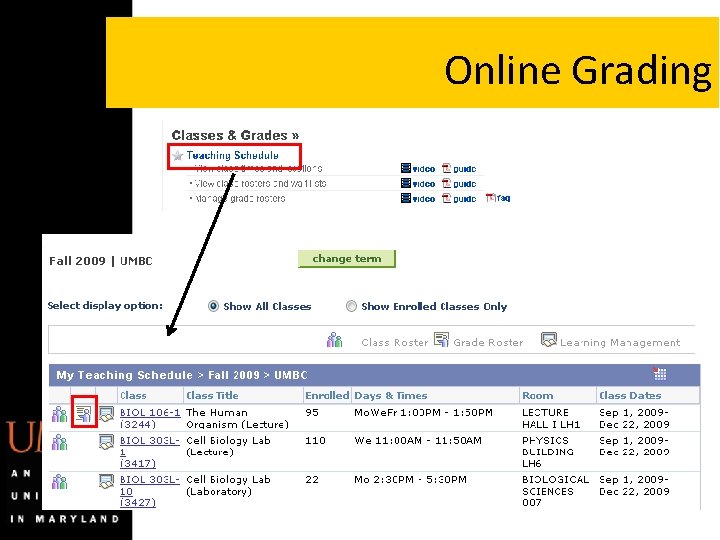The image size is (720, 540).
Task: Open class roster for Cell Biology Lab Laboratory
Action: (59, 482)
